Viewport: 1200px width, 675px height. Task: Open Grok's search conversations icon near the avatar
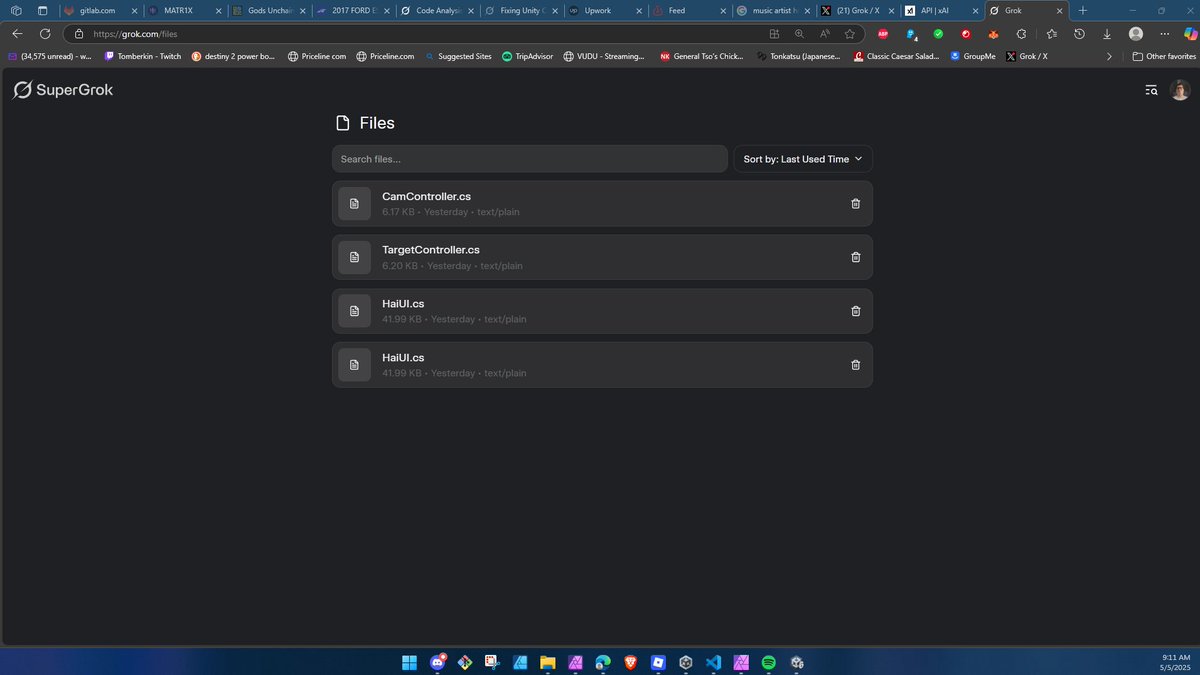(x=1151, y=90)
